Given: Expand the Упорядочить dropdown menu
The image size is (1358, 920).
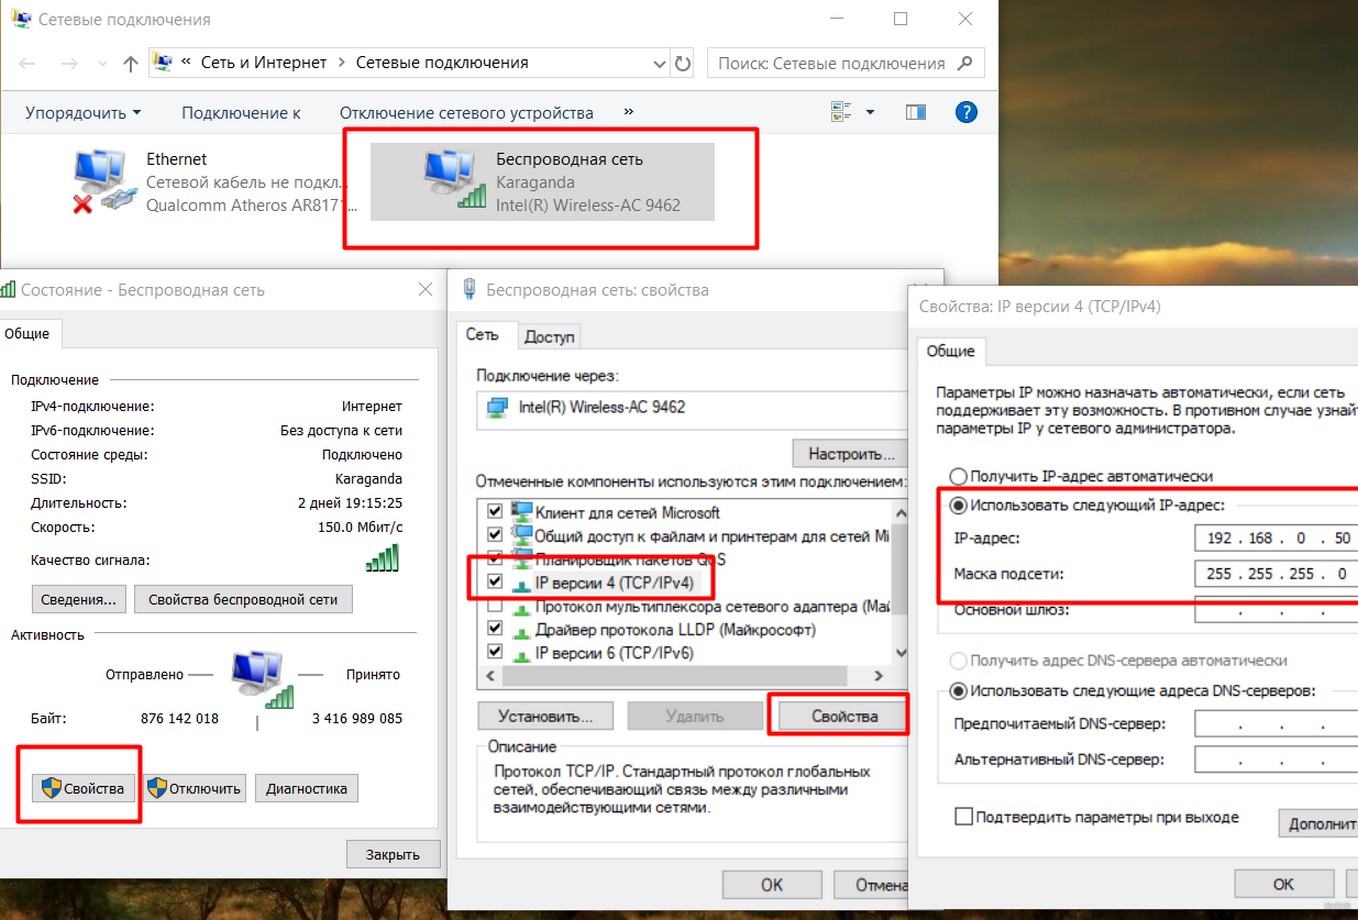Looking at the screenshot, I should click(83, 113).
